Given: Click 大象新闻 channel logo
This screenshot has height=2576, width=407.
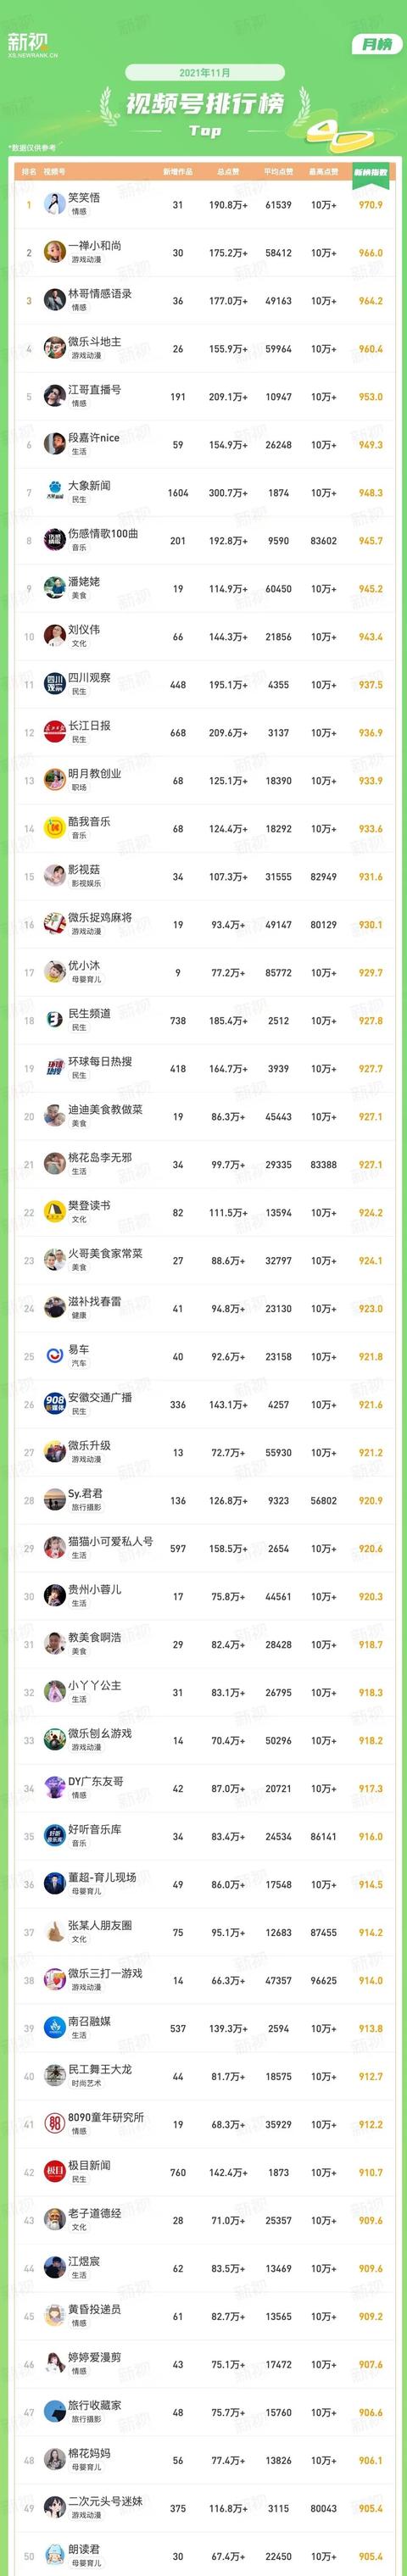Looking at the screenshot, I should [x=54, y=493].
